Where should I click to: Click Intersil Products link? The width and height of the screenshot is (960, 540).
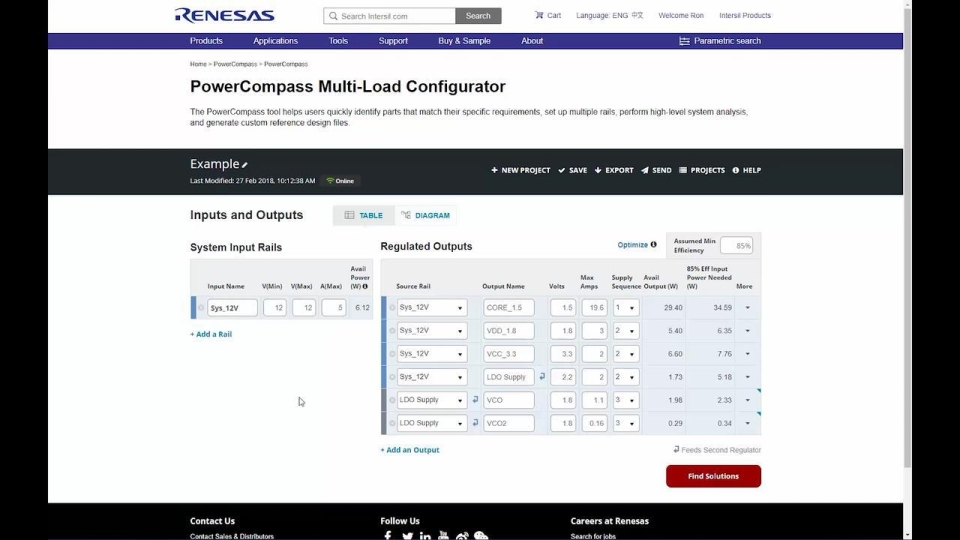(x=745, y=15)
